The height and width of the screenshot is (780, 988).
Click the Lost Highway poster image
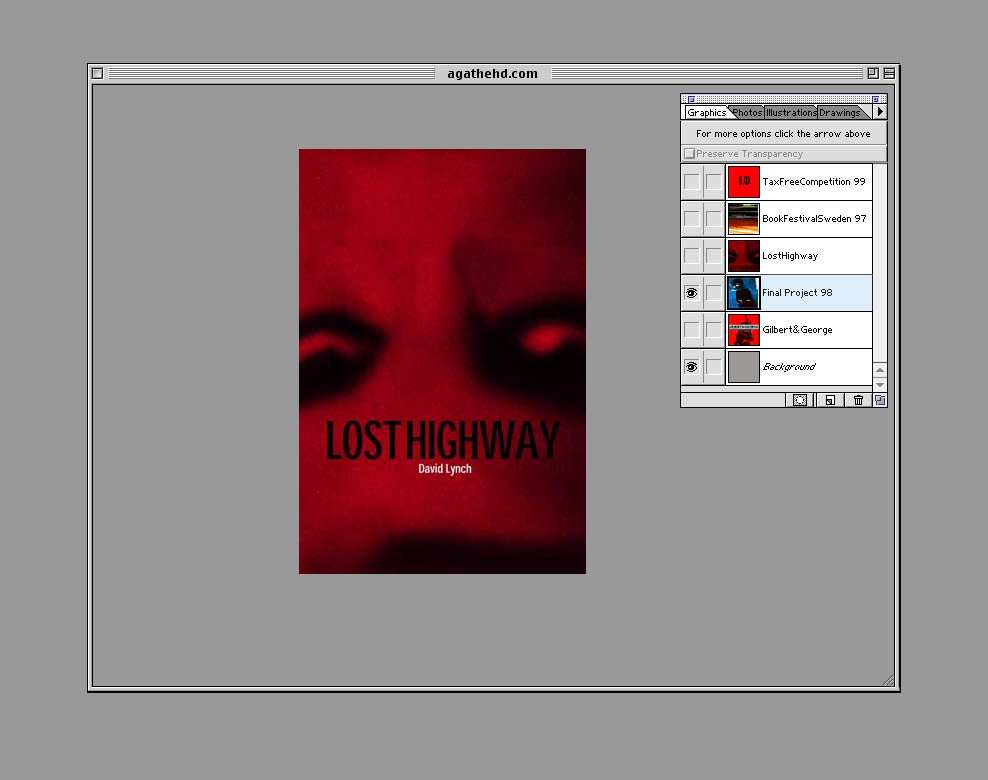[x=442, y=361]
